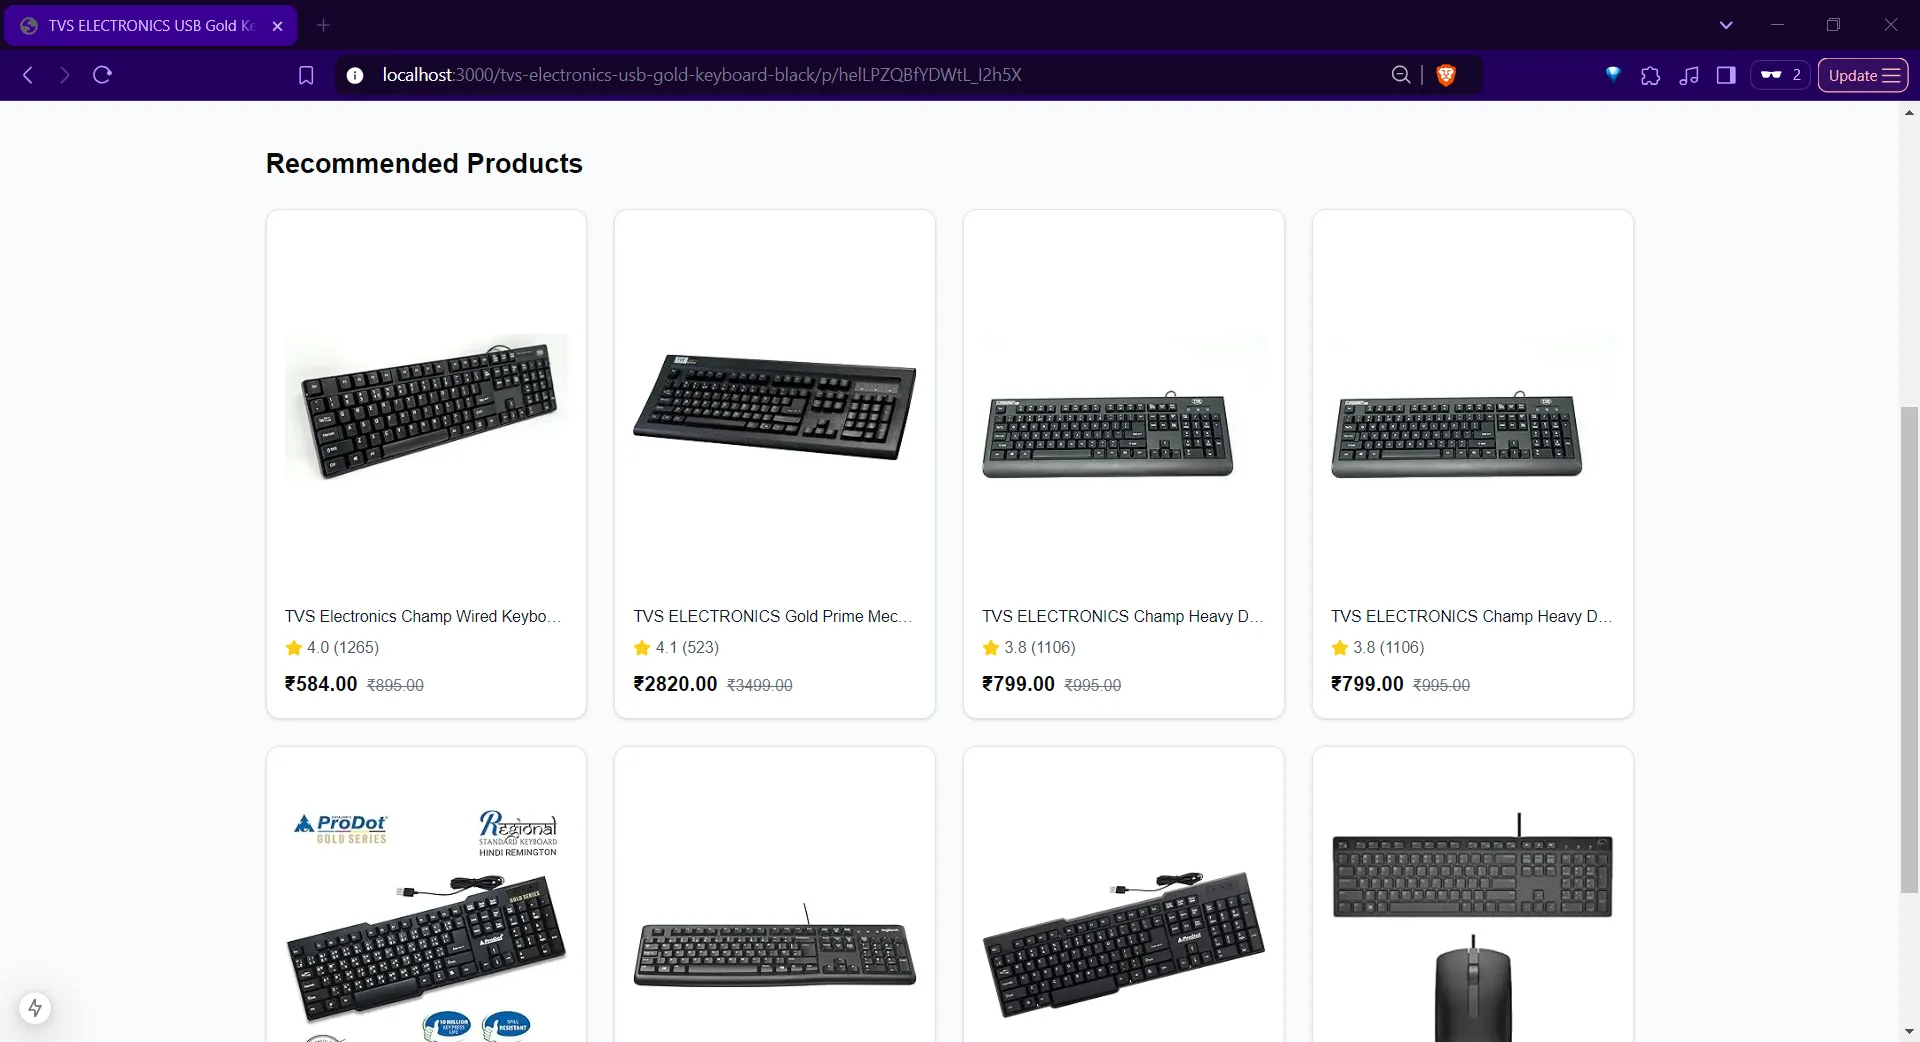View site information icon beside localhost
1920x1042 pixels.
pyautogui.click(x=354, y=75)
